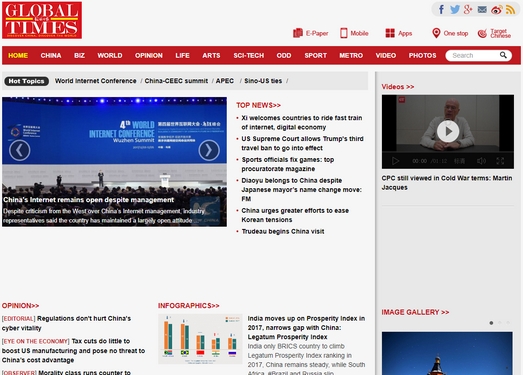Viewport: 523px width, 375px height.
Task: Select the first image gallery dot
Action: [491, 323]
